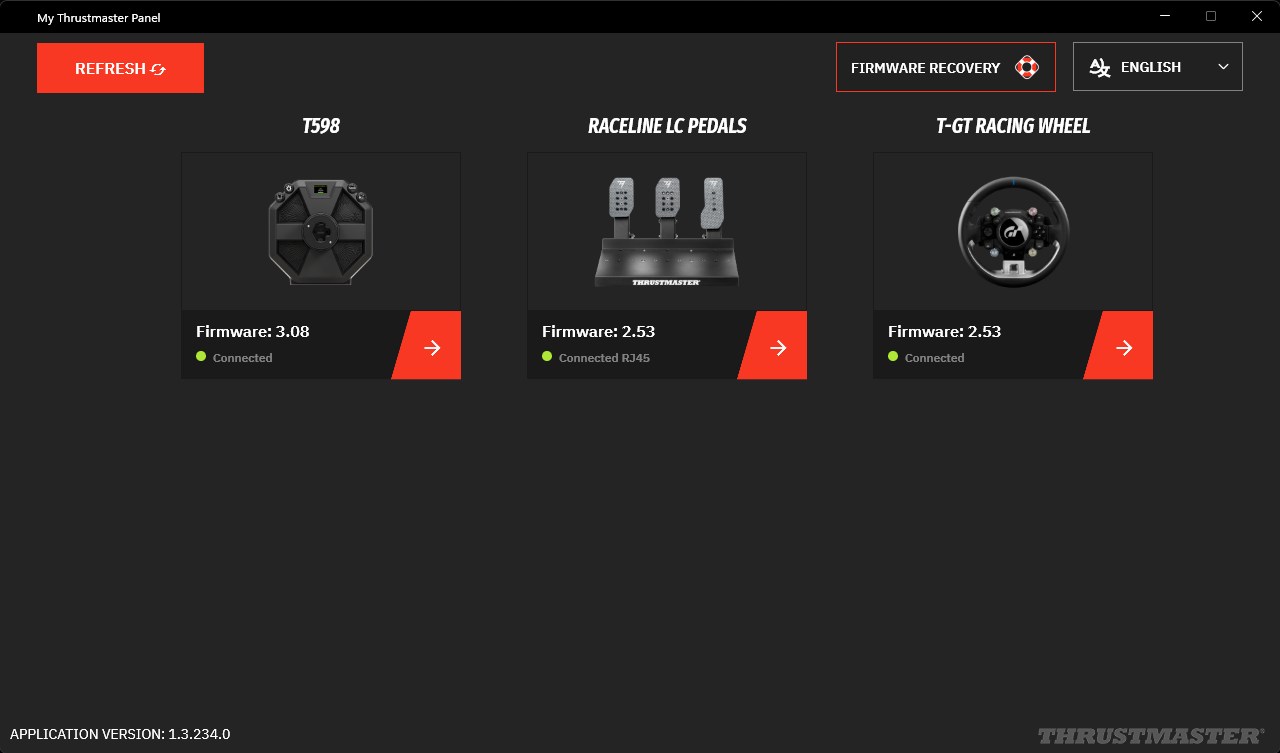This screenshot has width=1280, height=753.
Task: Click the language translate icon
Action: [x=1099, y=67]
